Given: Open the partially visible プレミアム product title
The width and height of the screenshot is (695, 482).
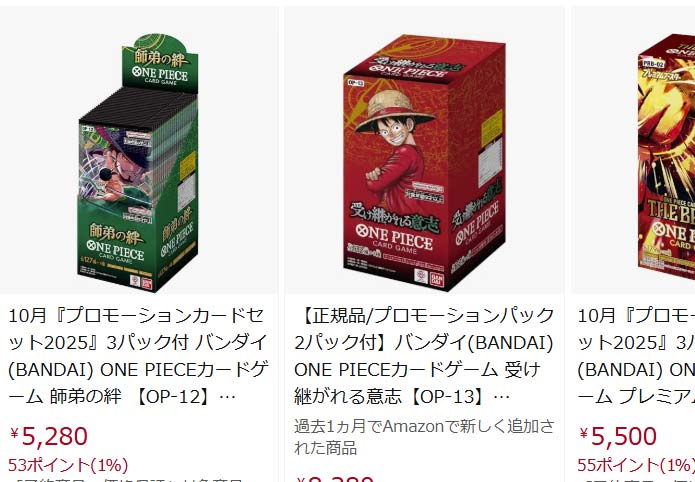Looking at the screenshot, I should coord(636,356).
